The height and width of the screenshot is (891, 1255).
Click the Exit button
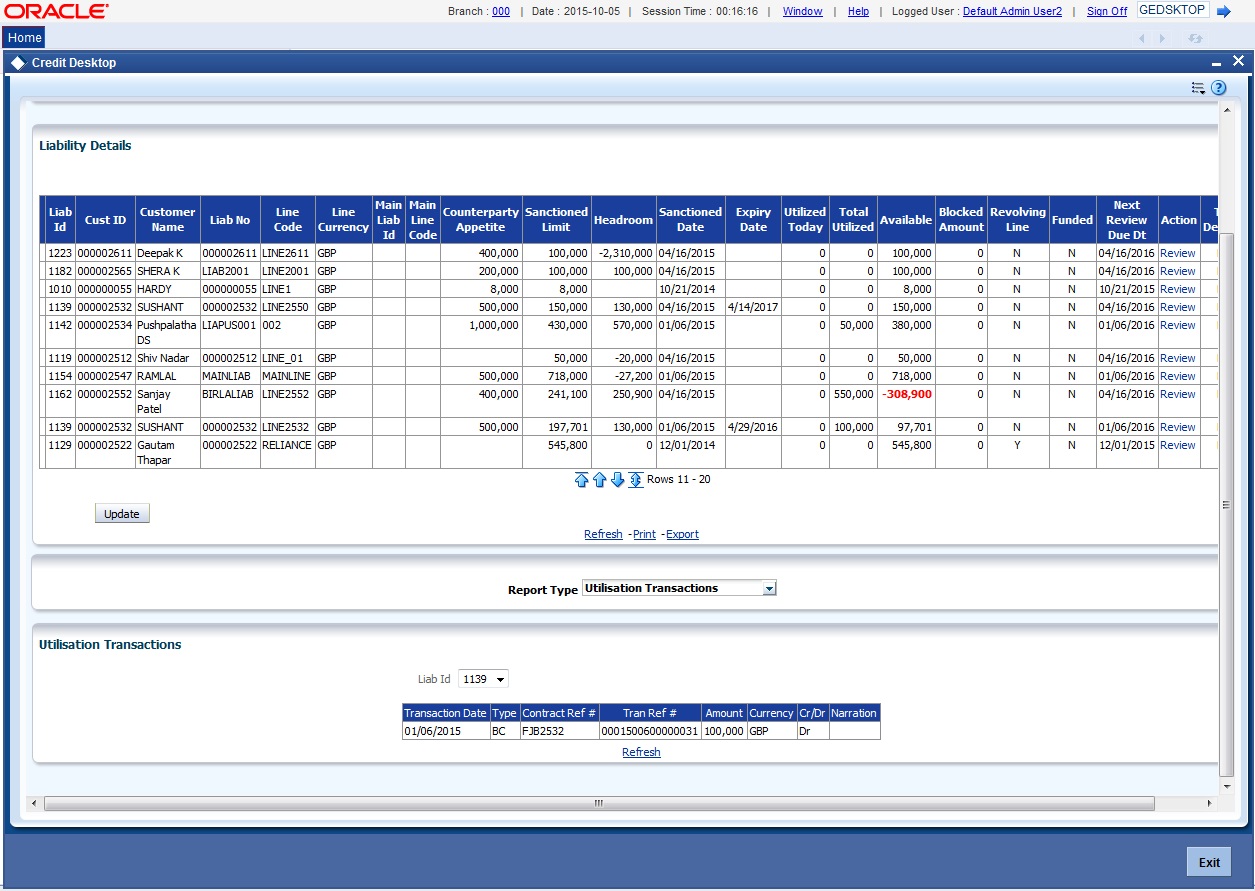pyautogui.click(x=1209, y=862)
